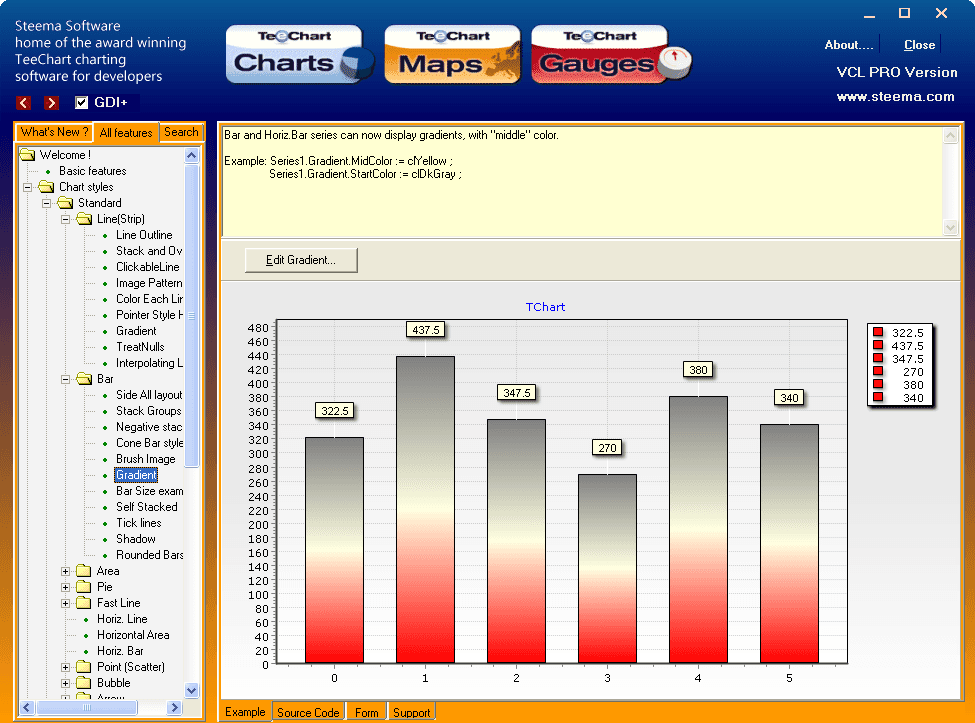Select the Area folder icon
The height and width of the screenshot is (723, 975).
(x=84, y=571)
